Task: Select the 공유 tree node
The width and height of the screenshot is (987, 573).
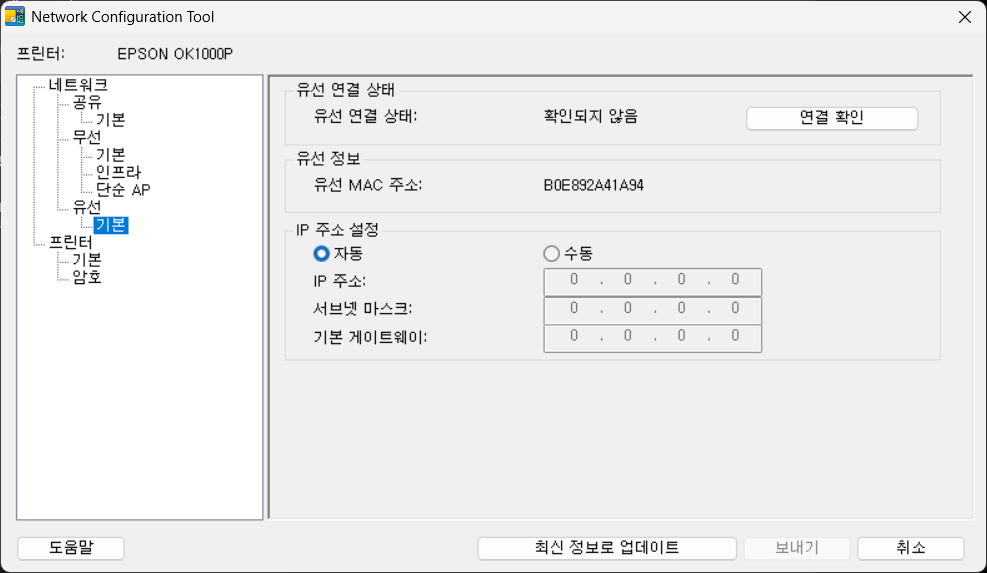Action: (x=87, y=102)
